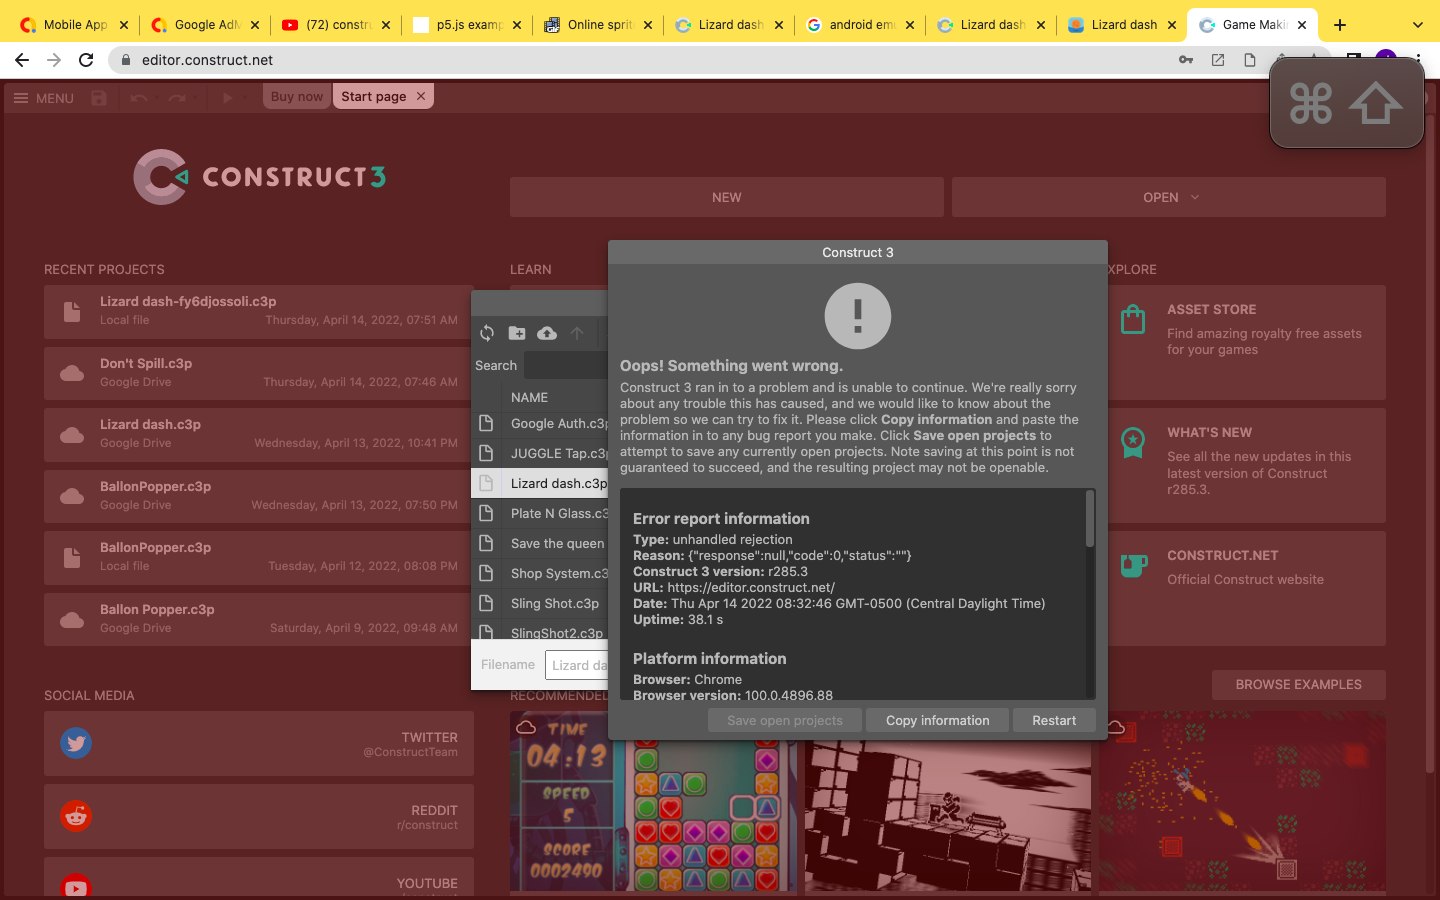Select Sling Shot.c3p file row
The image size is (1440, 900).
pos(540,603)
